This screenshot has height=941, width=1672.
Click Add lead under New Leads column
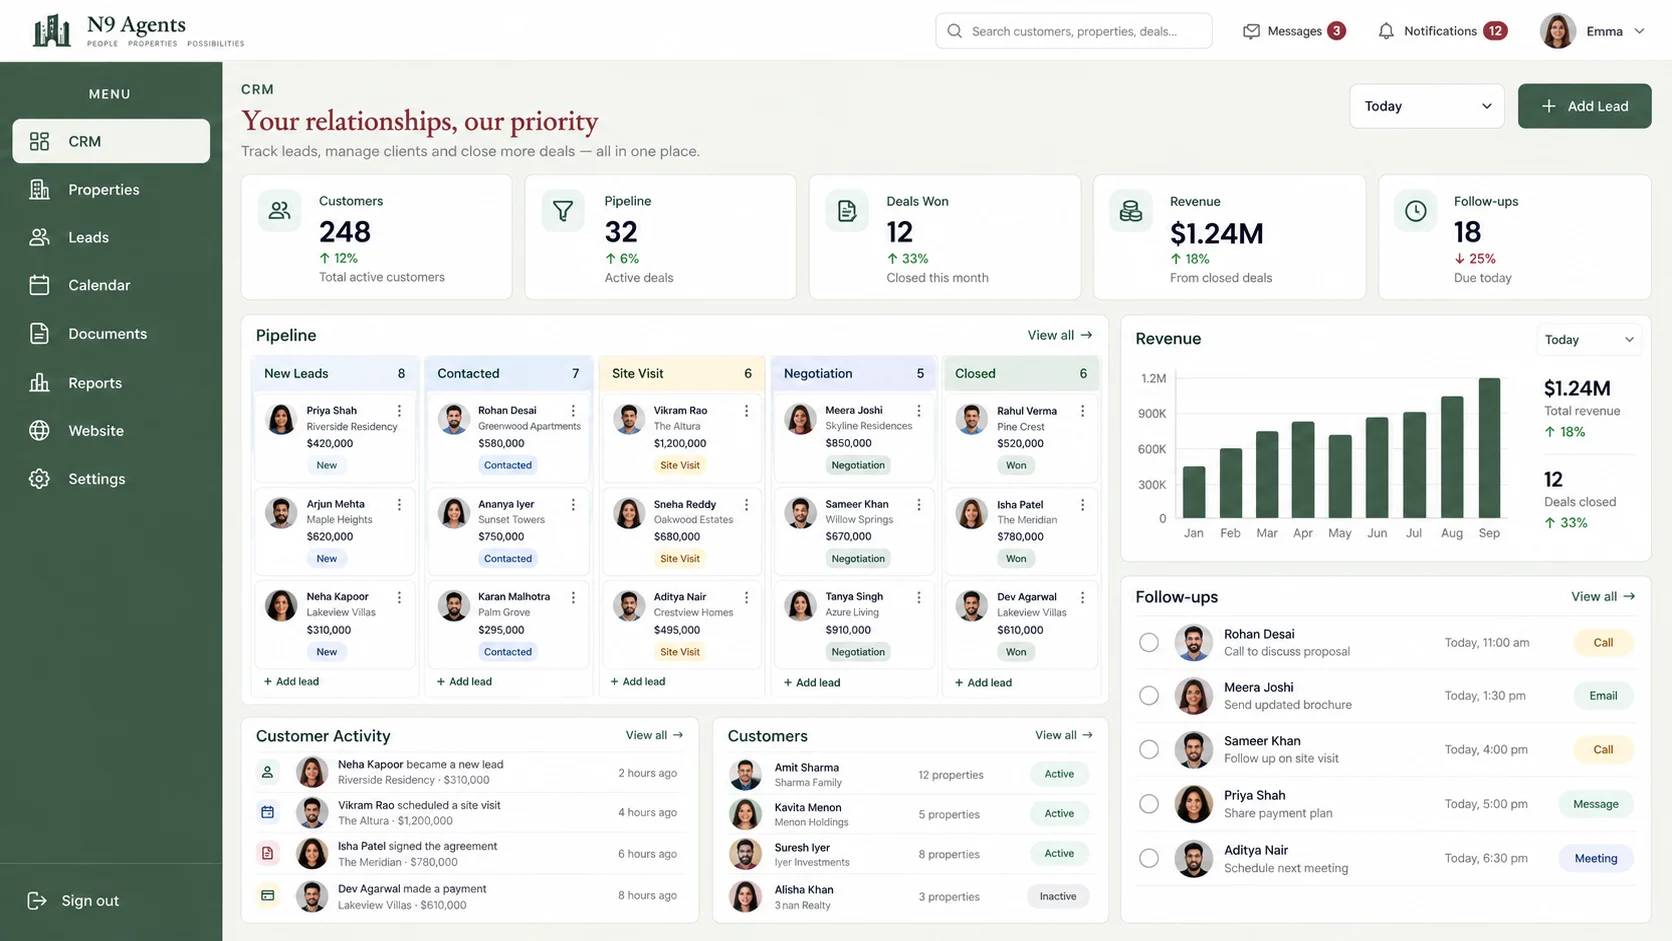(x=291, y=681)
